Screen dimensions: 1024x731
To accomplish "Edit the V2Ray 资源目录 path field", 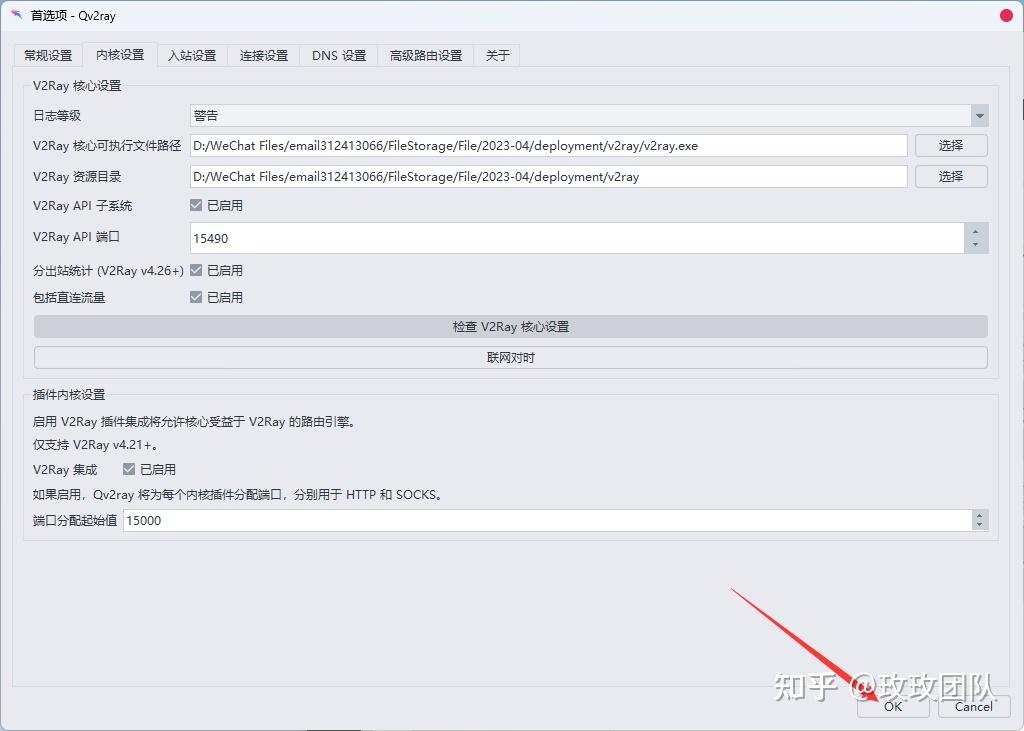I will tap(549, 176).
